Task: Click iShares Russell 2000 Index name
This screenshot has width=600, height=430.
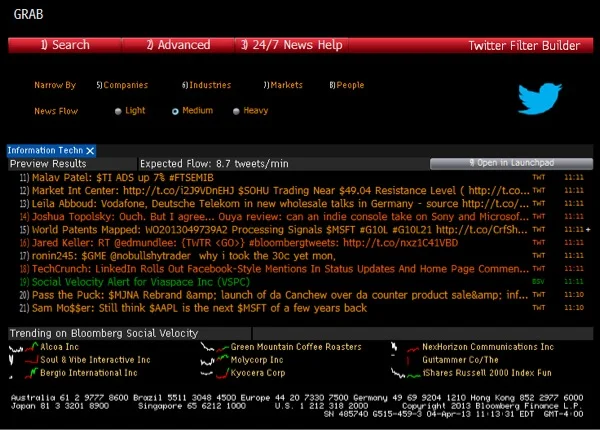Action: (487, 373)
